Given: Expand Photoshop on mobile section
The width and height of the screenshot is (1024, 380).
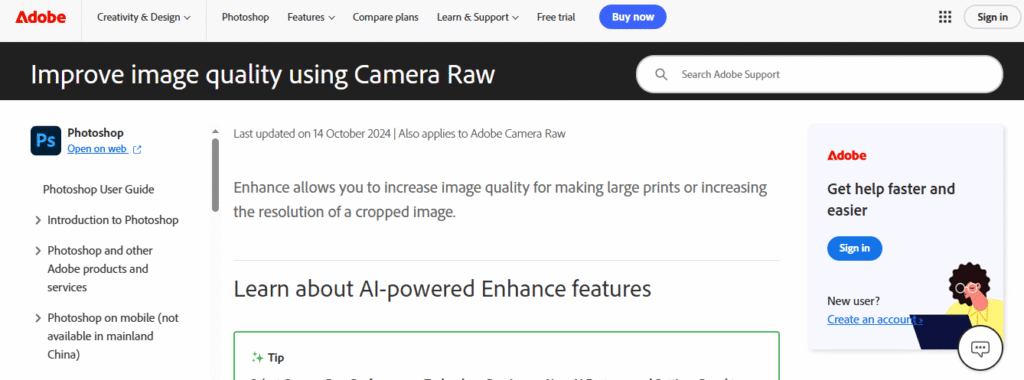Looking at the screenshot, I should point(106,336).
